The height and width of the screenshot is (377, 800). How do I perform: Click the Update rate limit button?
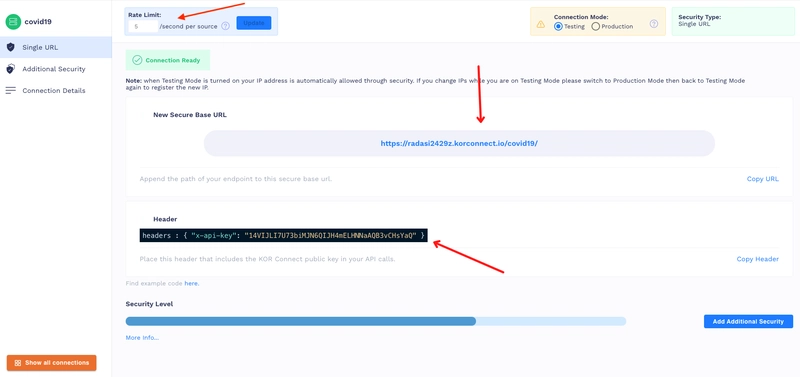[254, 23]
